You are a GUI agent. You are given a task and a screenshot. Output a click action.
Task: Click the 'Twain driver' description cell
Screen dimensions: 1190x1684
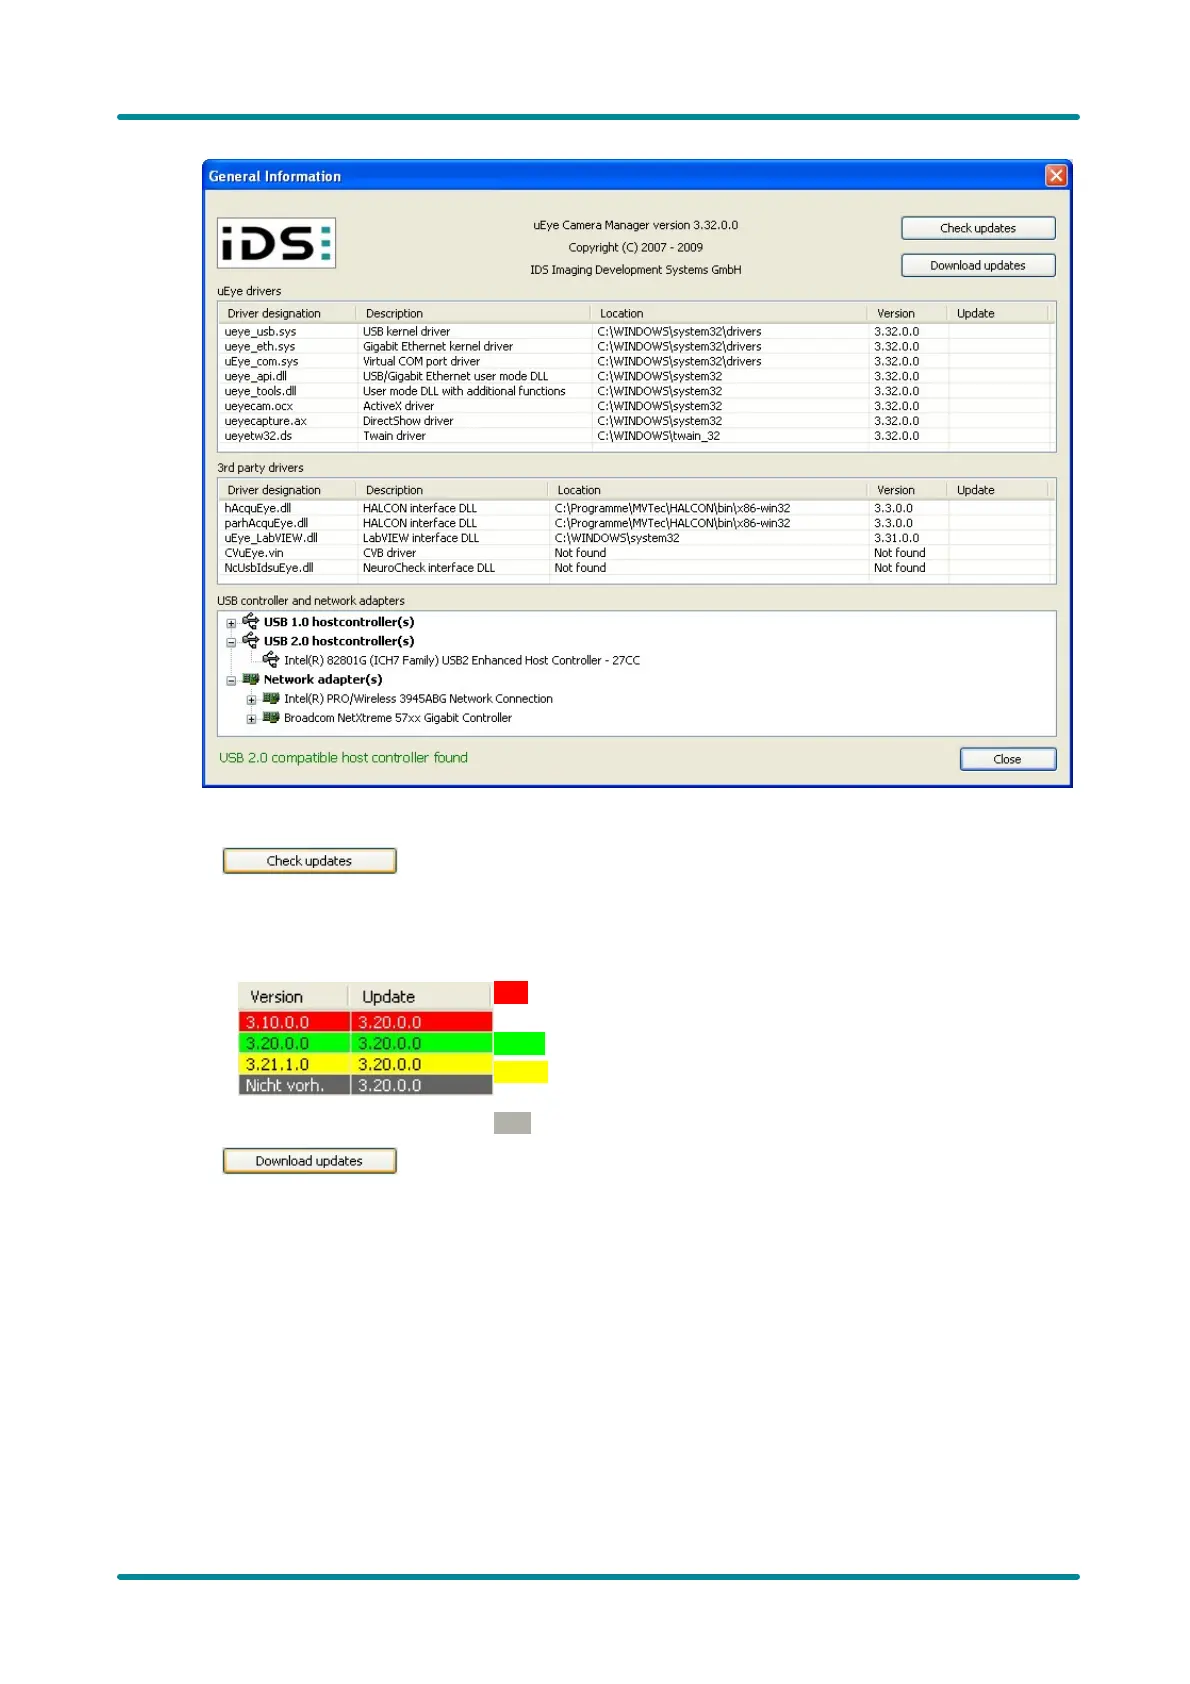[x=394, y=436]
